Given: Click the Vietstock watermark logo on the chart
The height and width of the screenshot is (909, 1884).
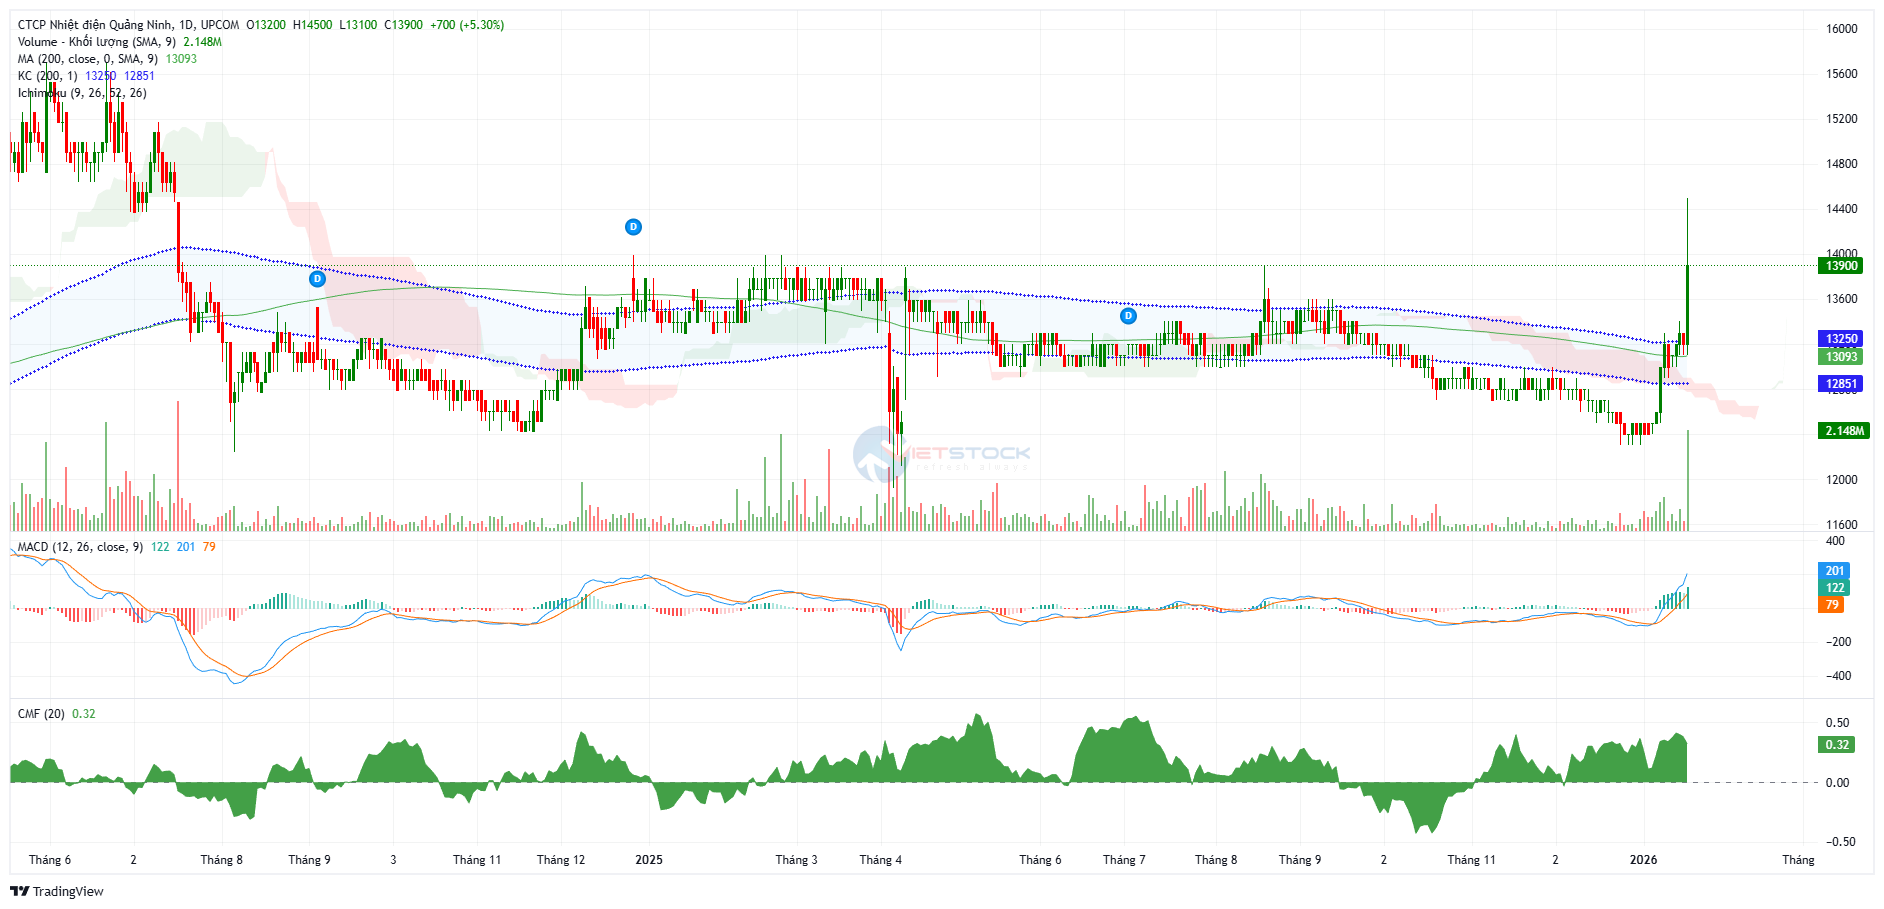Looking at the screenshot, I should tap(940, 456).
